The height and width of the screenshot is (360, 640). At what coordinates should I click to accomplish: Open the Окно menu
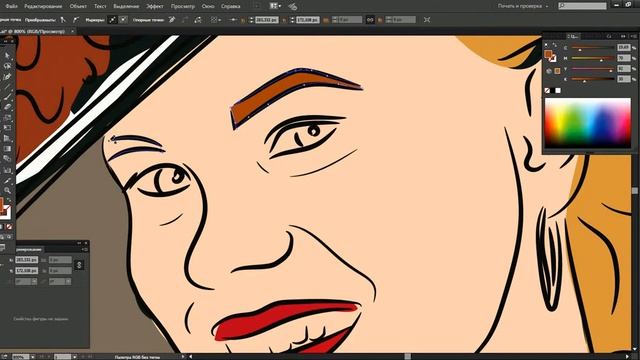pos(208,6)
